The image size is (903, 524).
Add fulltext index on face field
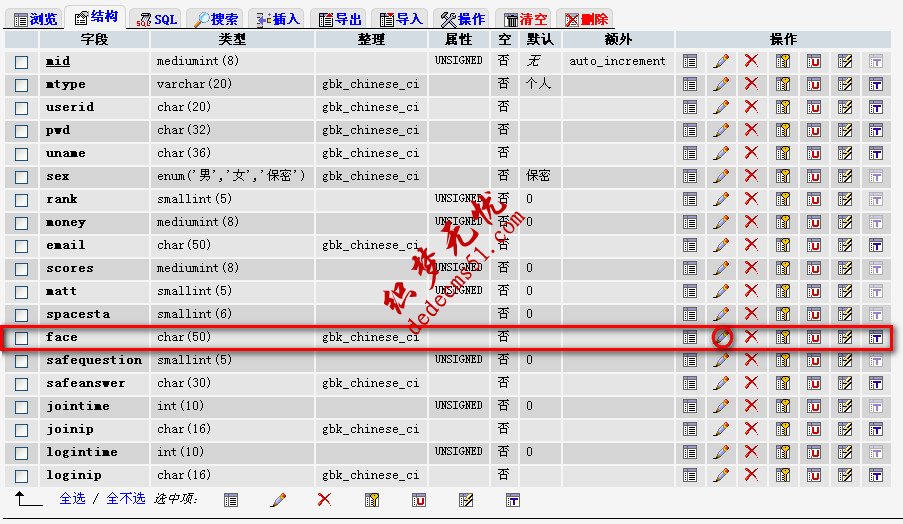pos(876,338)
